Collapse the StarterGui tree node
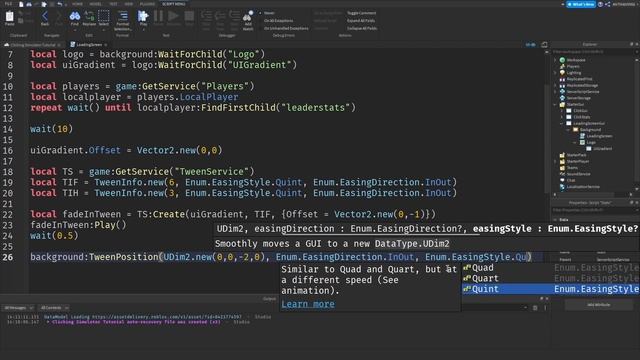The height and width of the screenshot is (360, 640). [x=555, y=104]
